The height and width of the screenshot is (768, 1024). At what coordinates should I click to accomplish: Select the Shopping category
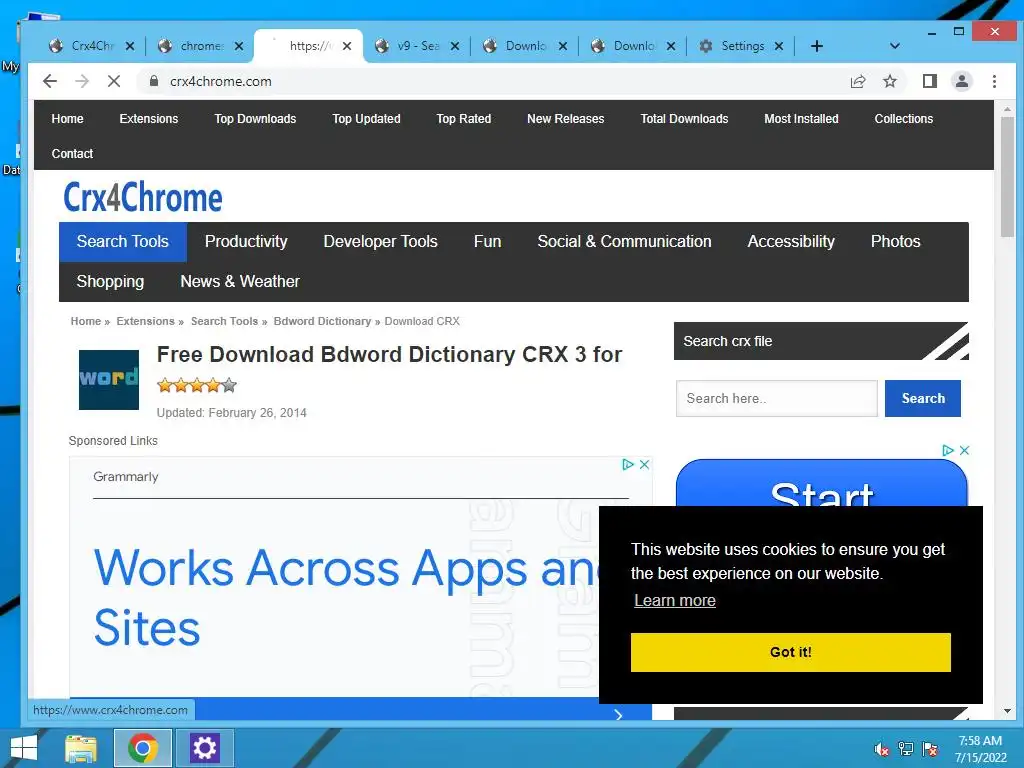point(110,281)
